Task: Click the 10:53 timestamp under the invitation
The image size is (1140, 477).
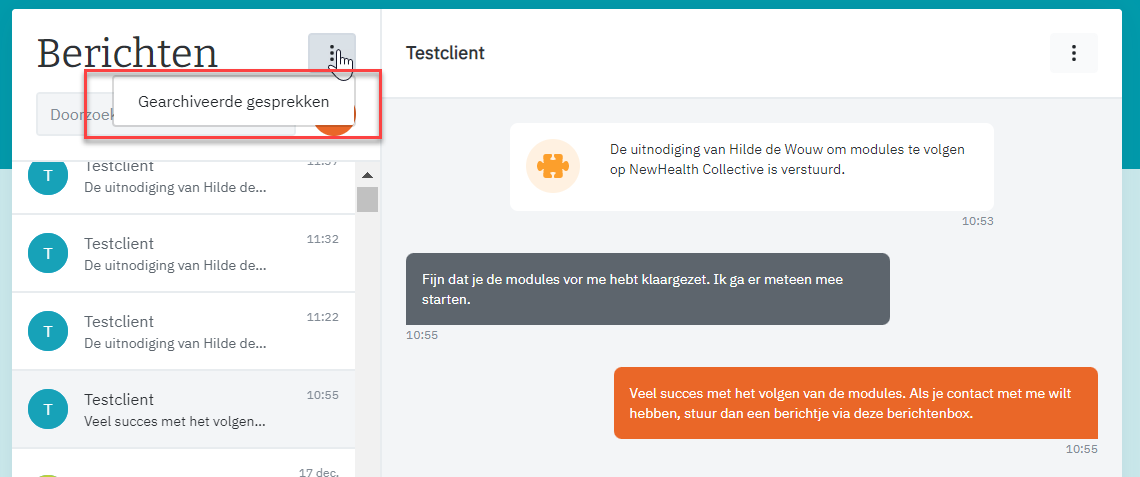Action: click(x=977, y=221)
